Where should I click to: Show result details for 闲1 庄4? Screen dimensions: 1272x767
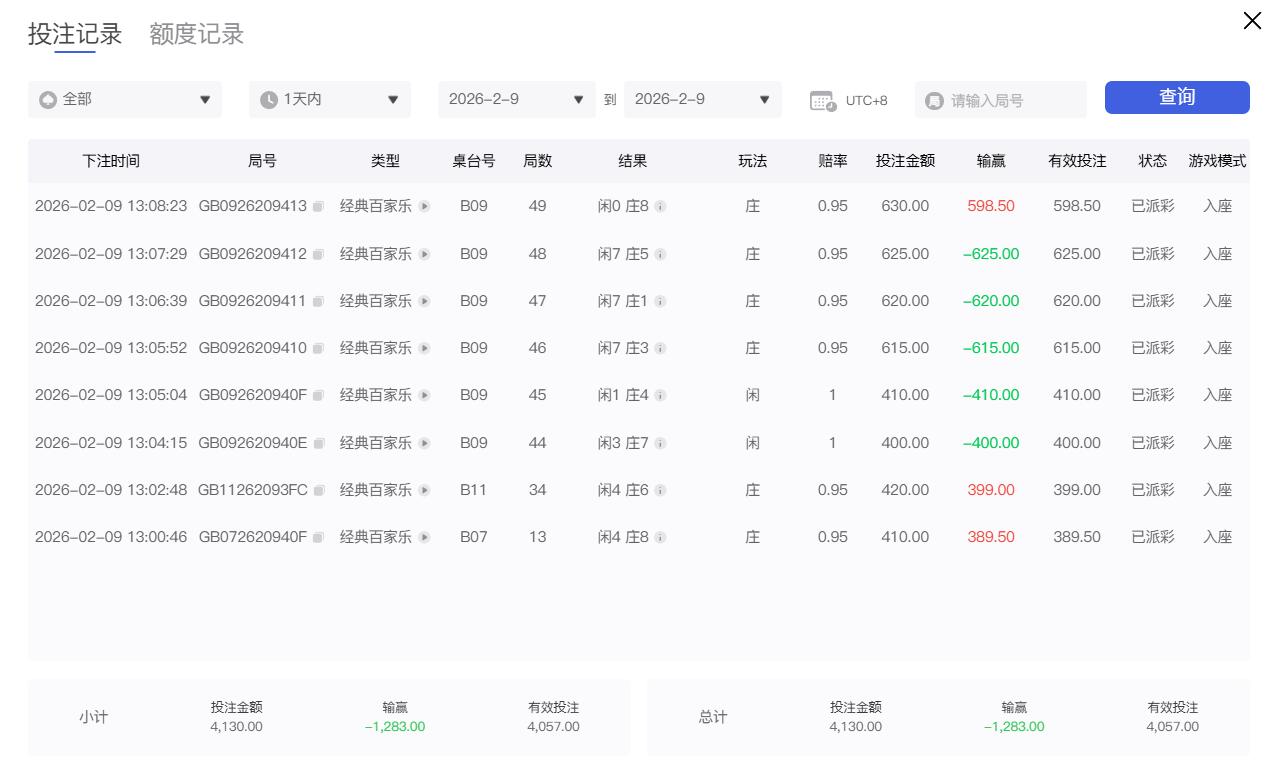point(660,396)
